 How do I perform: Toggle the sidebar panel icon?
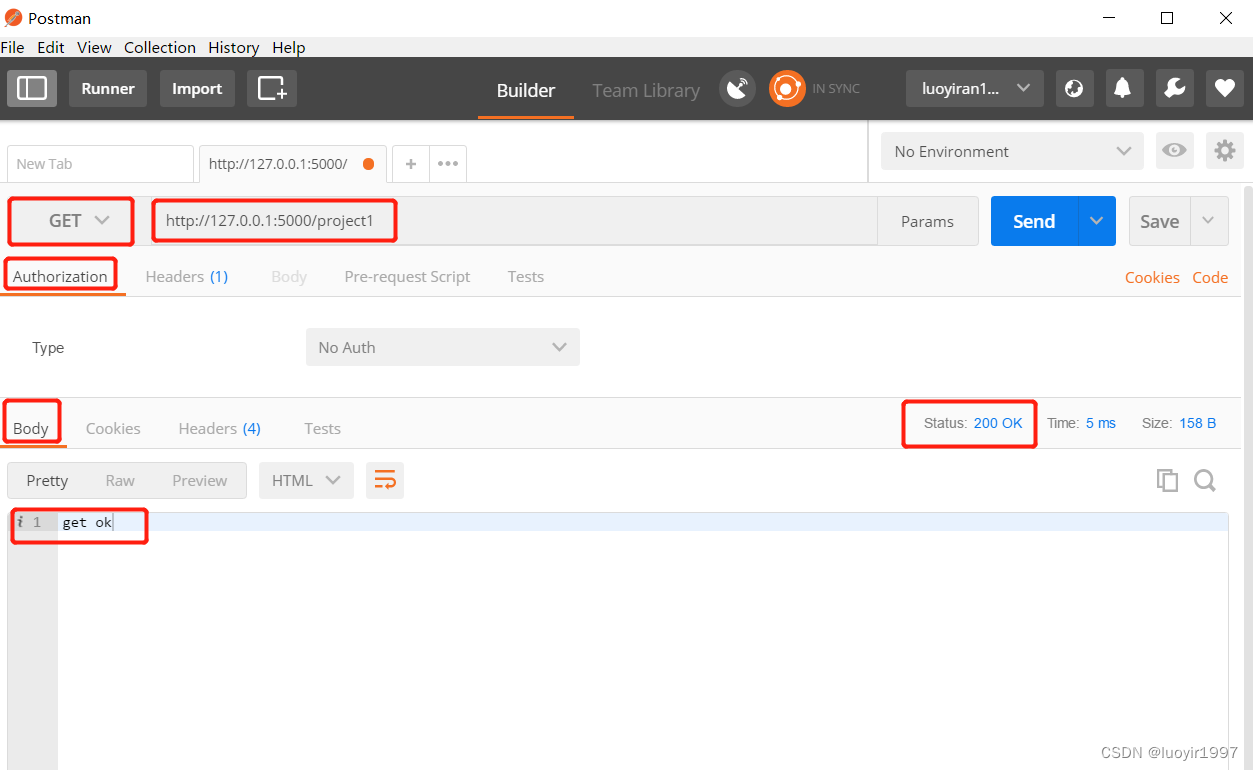[x=32, y=88]
